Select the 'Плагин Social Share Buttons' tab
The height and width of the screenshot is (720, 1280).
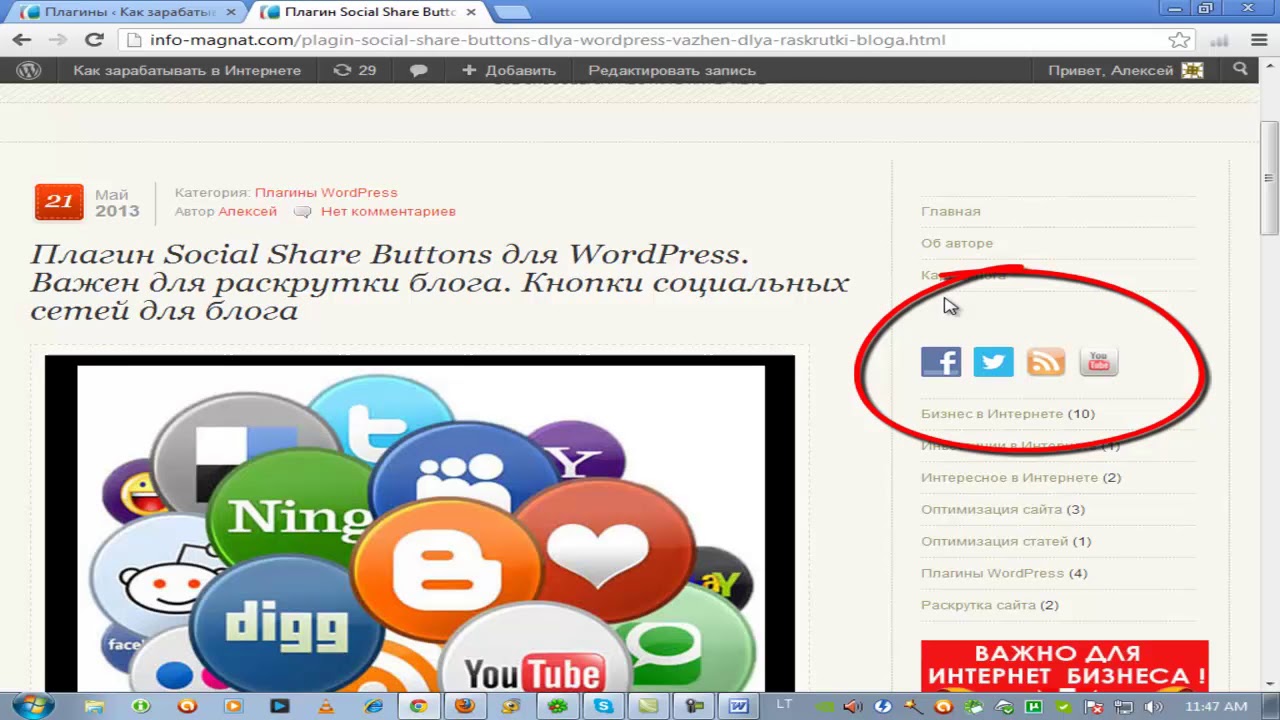(x=370, y=12)
